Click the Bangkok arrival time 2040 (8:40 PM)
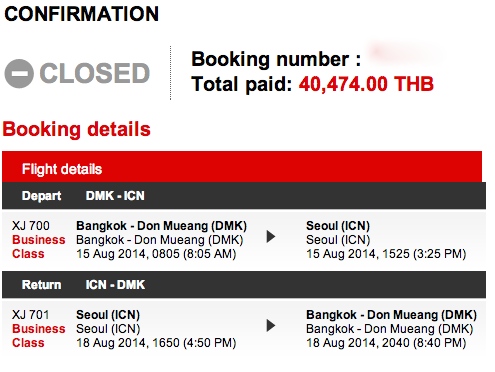The image size is (495, 372). coord(424,343)
